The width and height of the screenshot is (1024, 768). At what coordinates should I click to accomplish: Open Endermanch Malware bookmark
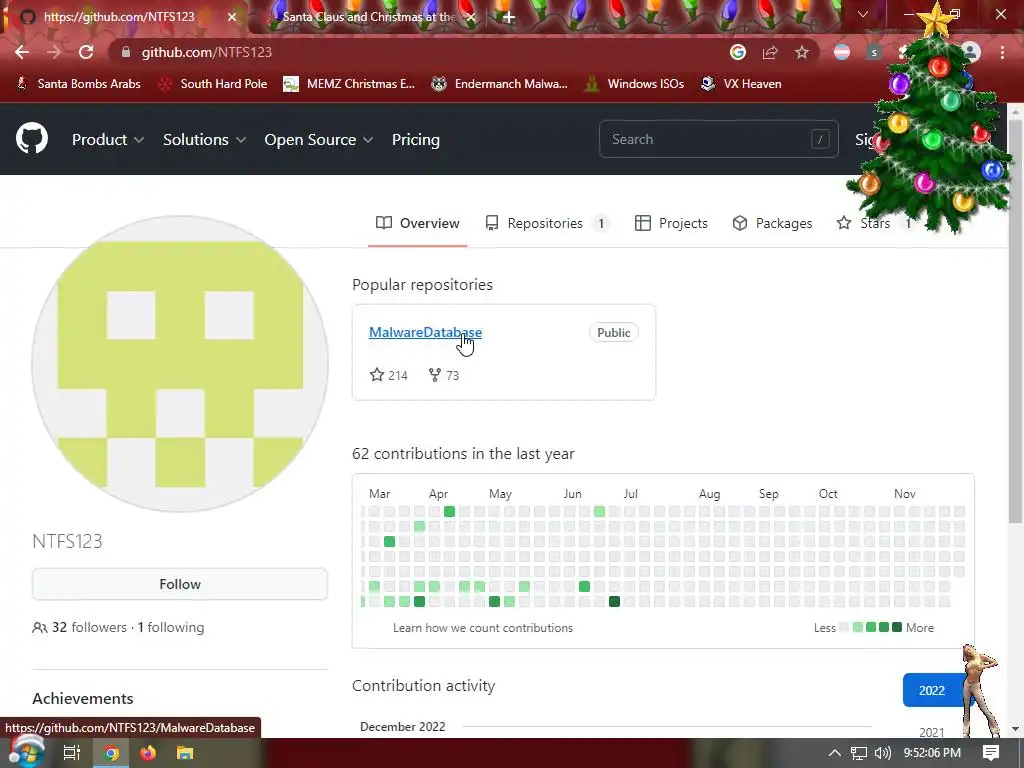tap(500, 84)
